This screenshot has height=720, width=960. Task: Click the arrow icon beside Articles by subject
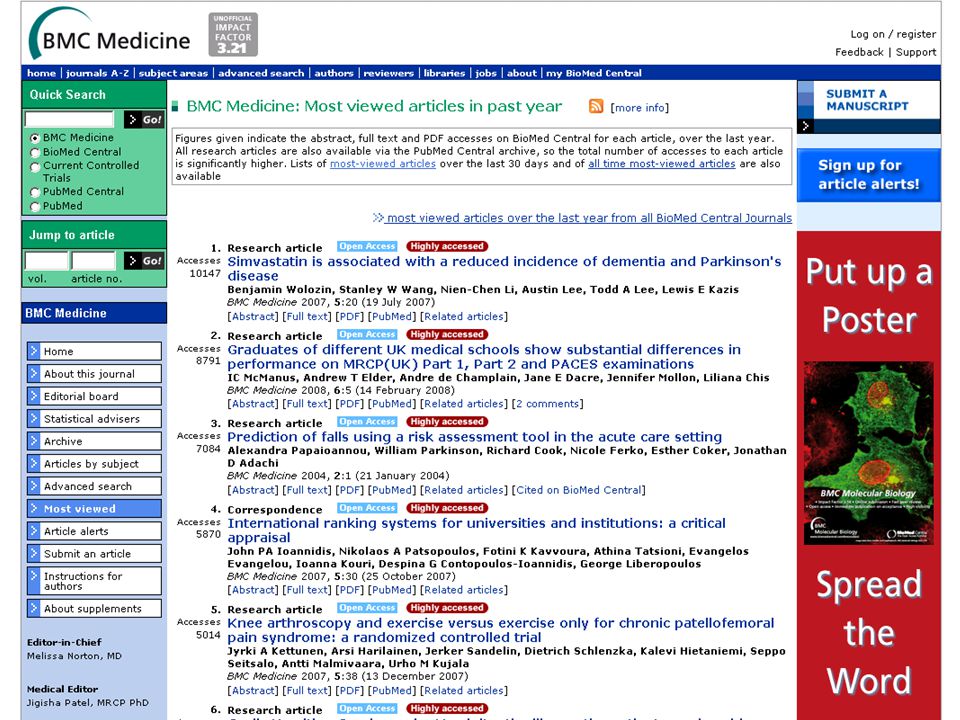[x=34, y=463]
